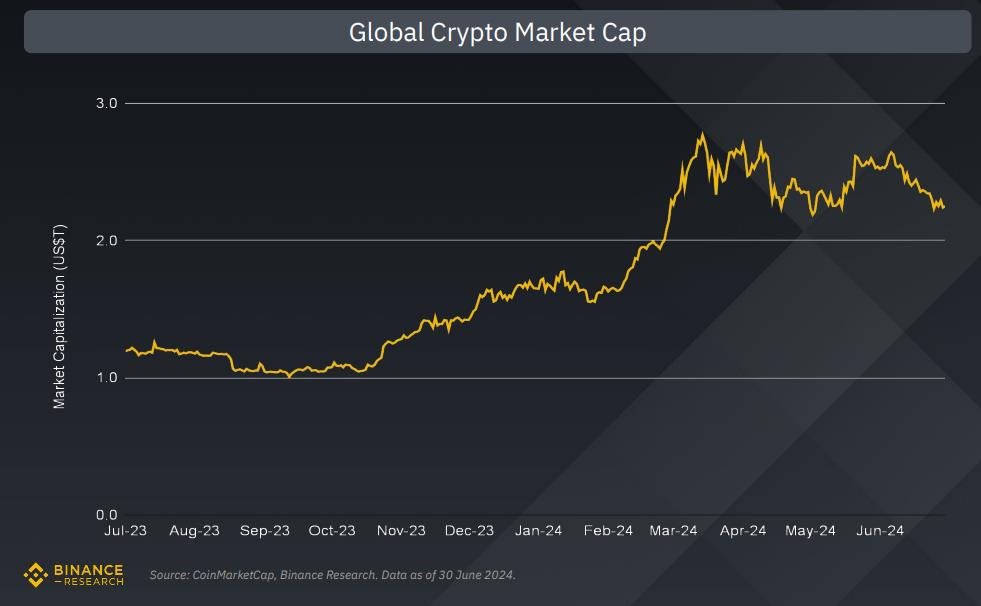Image resolution: width=981 pixels, height=606 pixels.
Task: Click the Binance diamond logo icon
Action: click(x=35, y=575)
